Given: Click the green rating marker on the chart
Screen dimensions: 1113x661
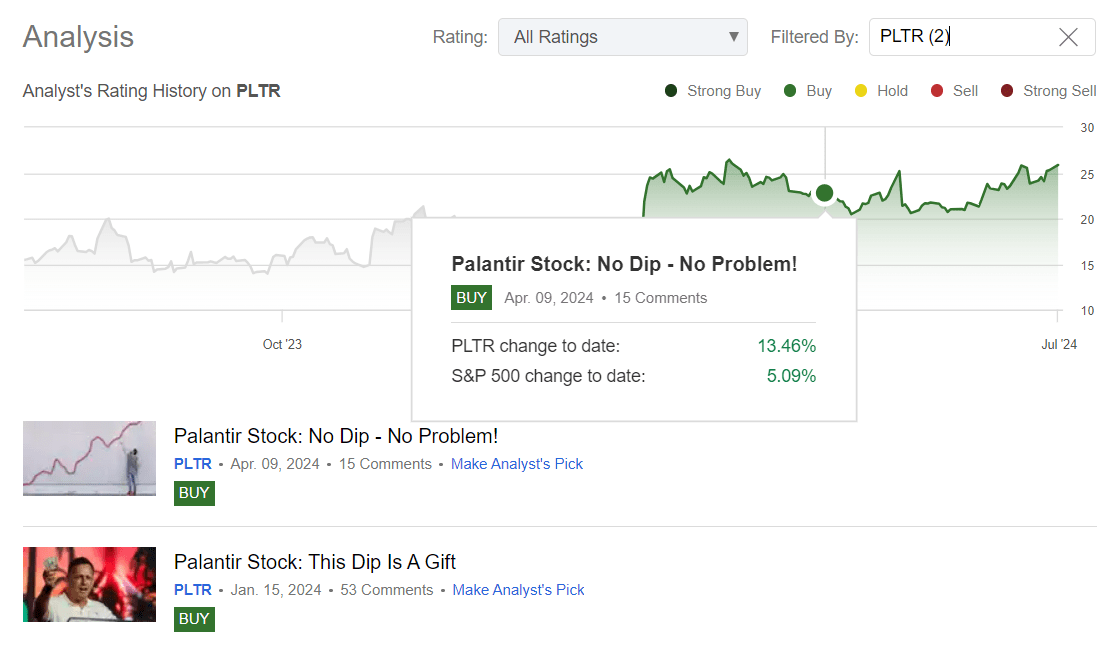Looking at the screenshot, I should (x=824, y=193).
